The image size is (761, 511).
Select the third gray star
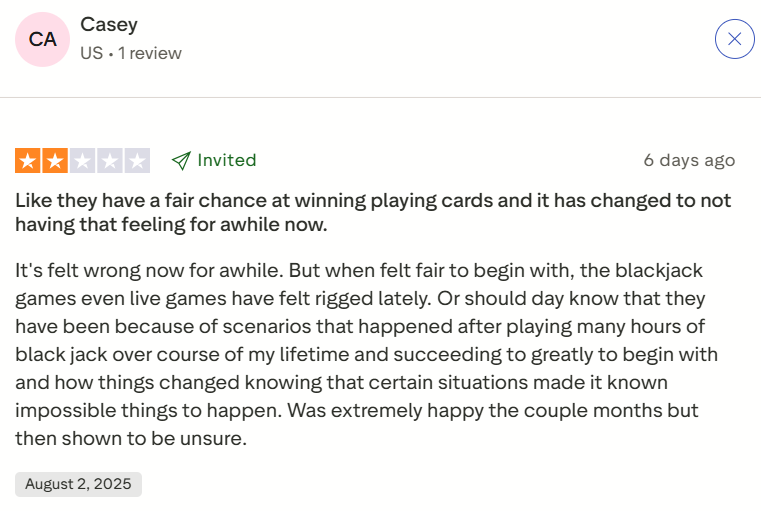pos(83,160)
